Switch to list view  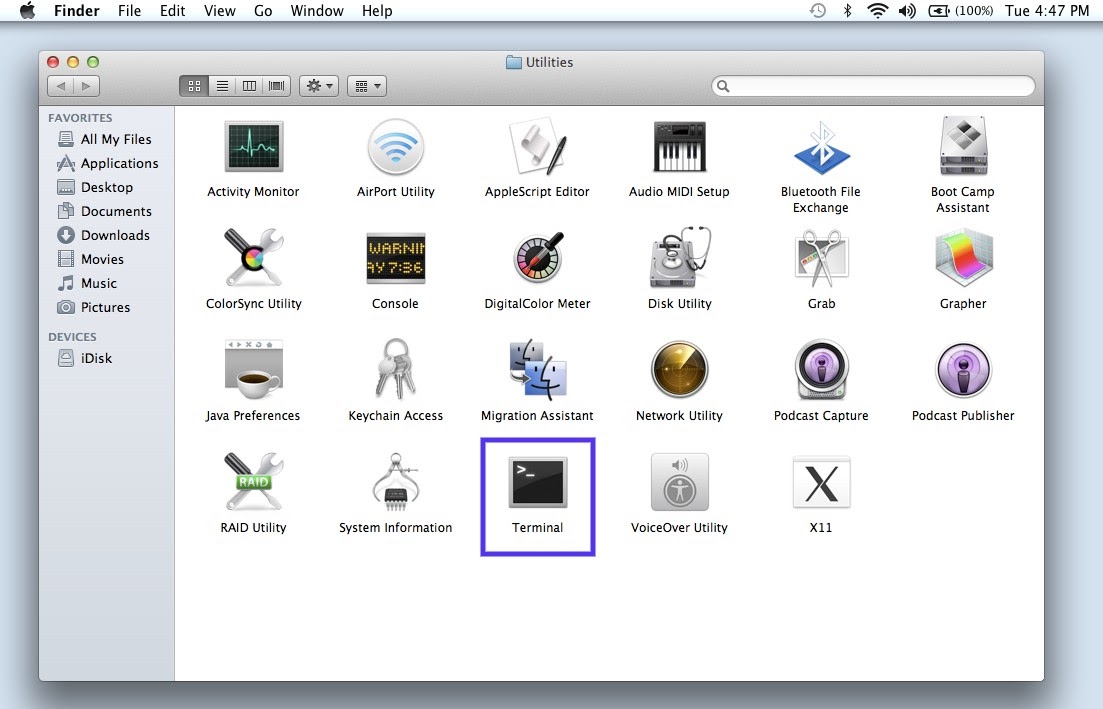(222, 85)
